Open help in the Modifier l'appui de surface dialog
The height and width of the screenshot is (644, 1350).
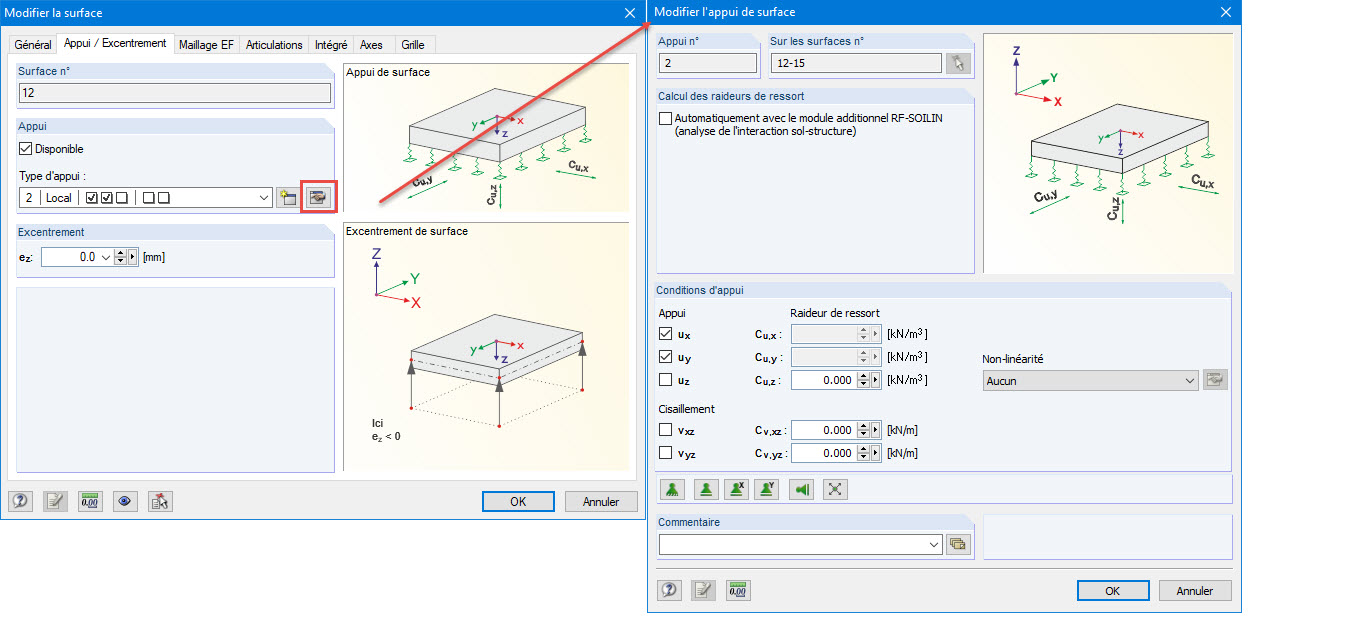670,590
